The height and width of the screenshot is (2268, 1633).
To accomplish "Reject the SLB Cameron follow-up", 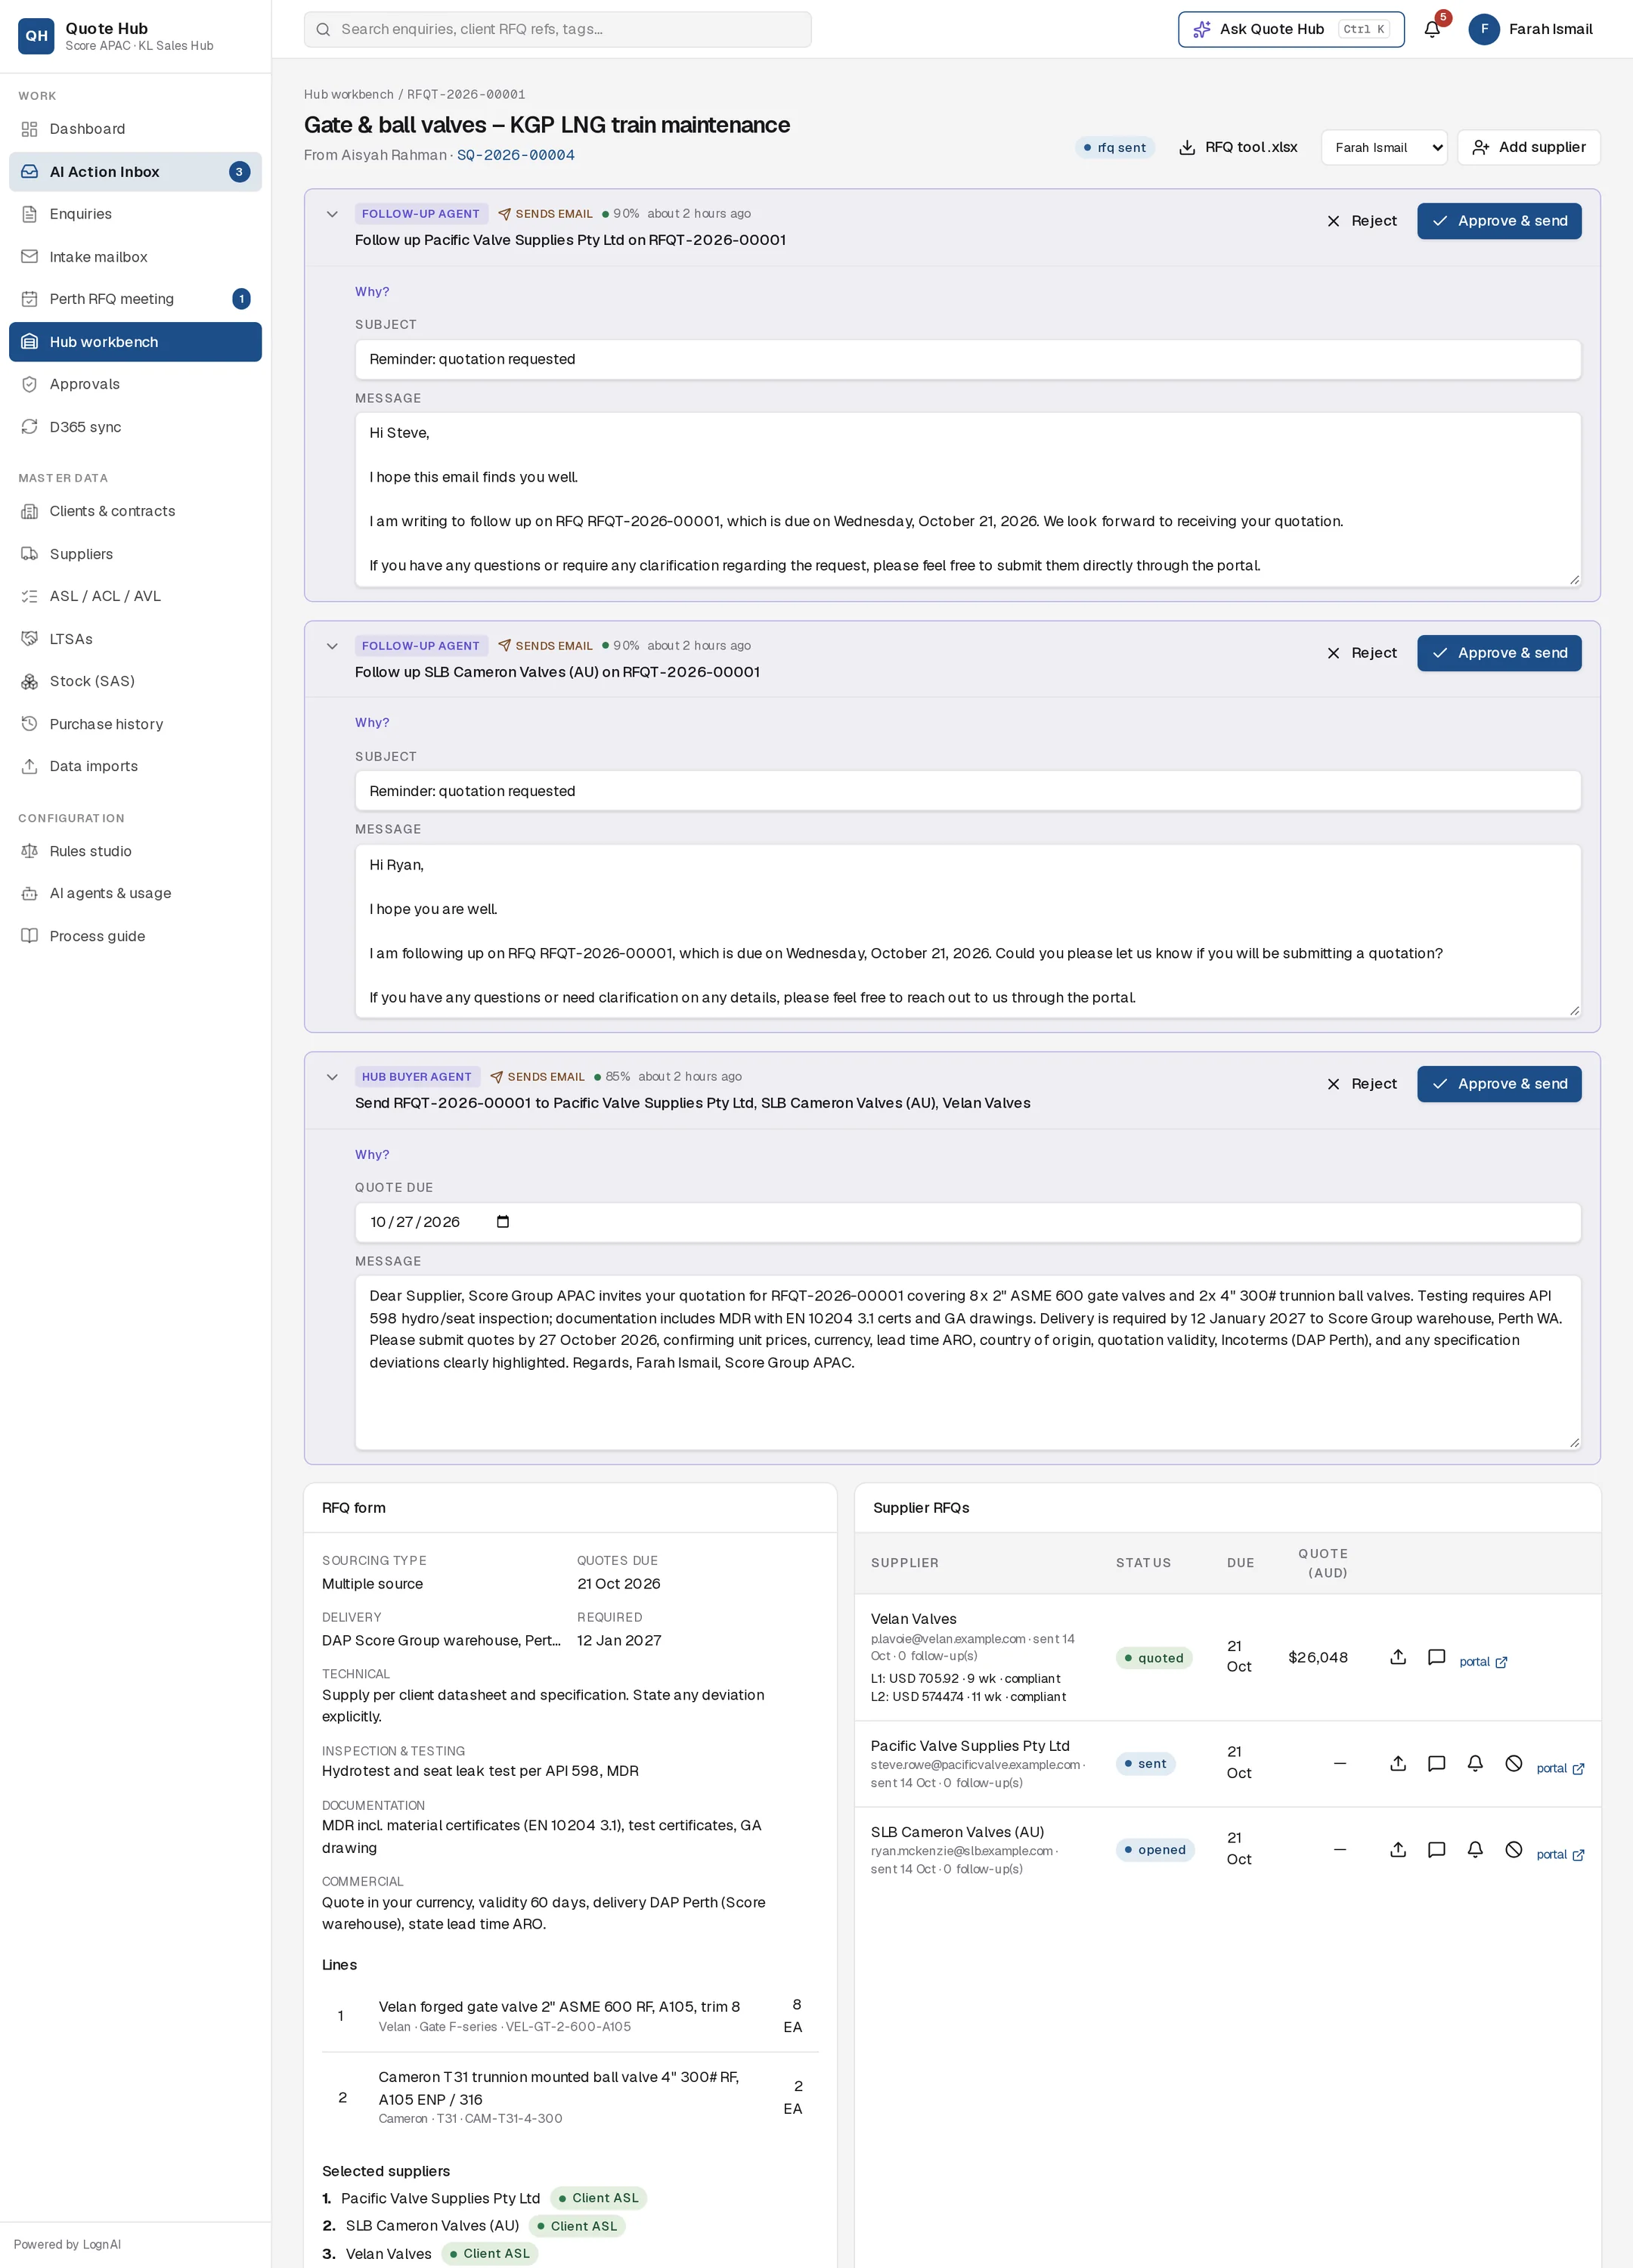I will click(1362, 653).
